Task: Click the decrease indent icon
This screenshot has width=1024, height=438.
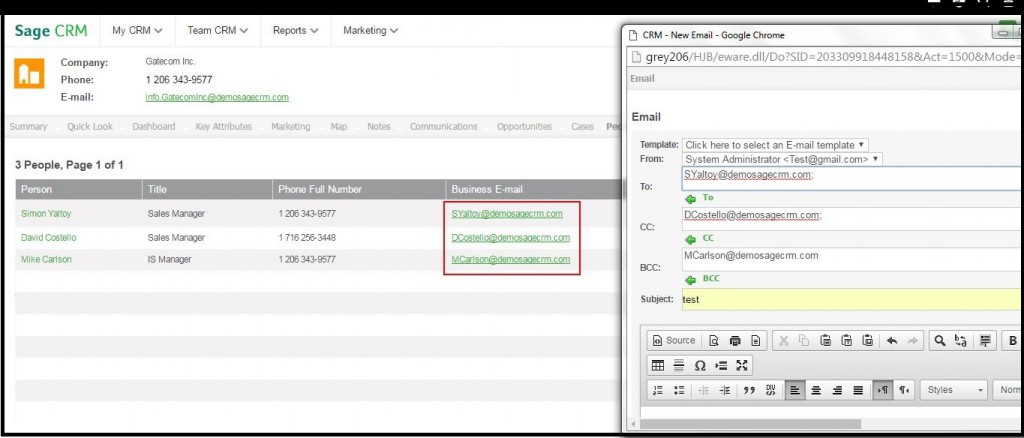Action: coord(704,390)
